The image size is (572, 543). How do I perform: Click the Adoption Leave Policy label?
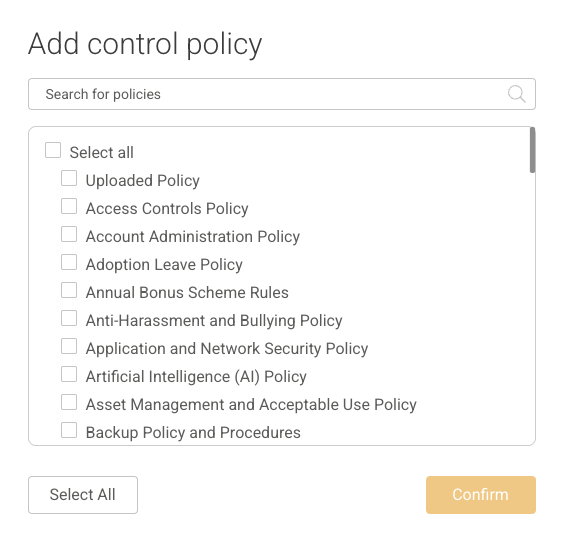[164, 265]
